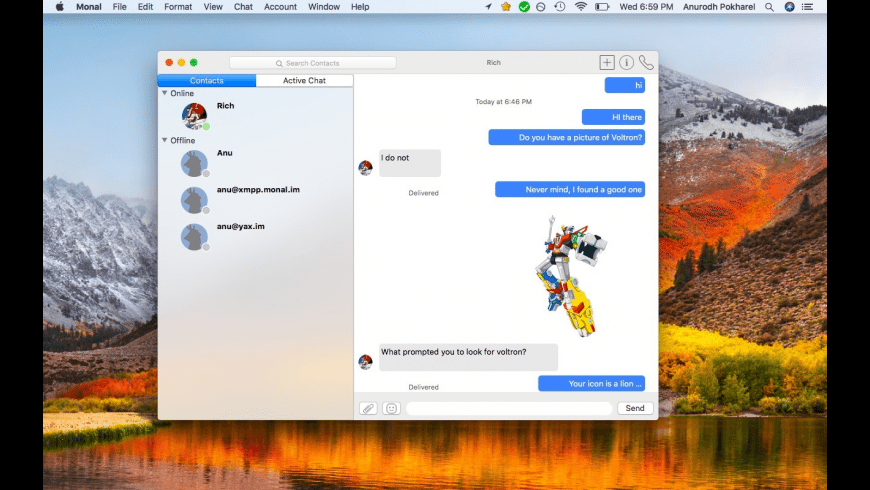Open the Edit menu
Image resolution: width=870 pixels, height=490 pixels.
145,7
